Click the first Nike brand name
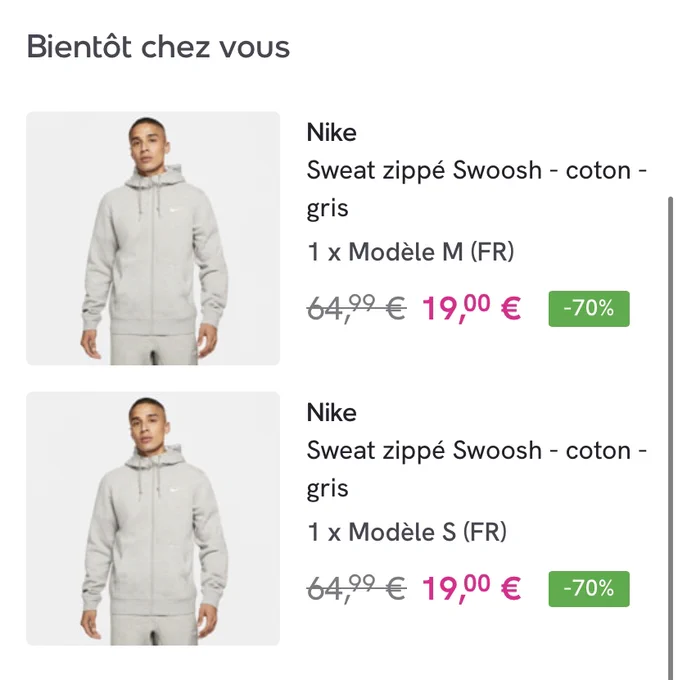The width and height of the screenshot is (678, 680). pyautogui.click(x=331, y=132)
